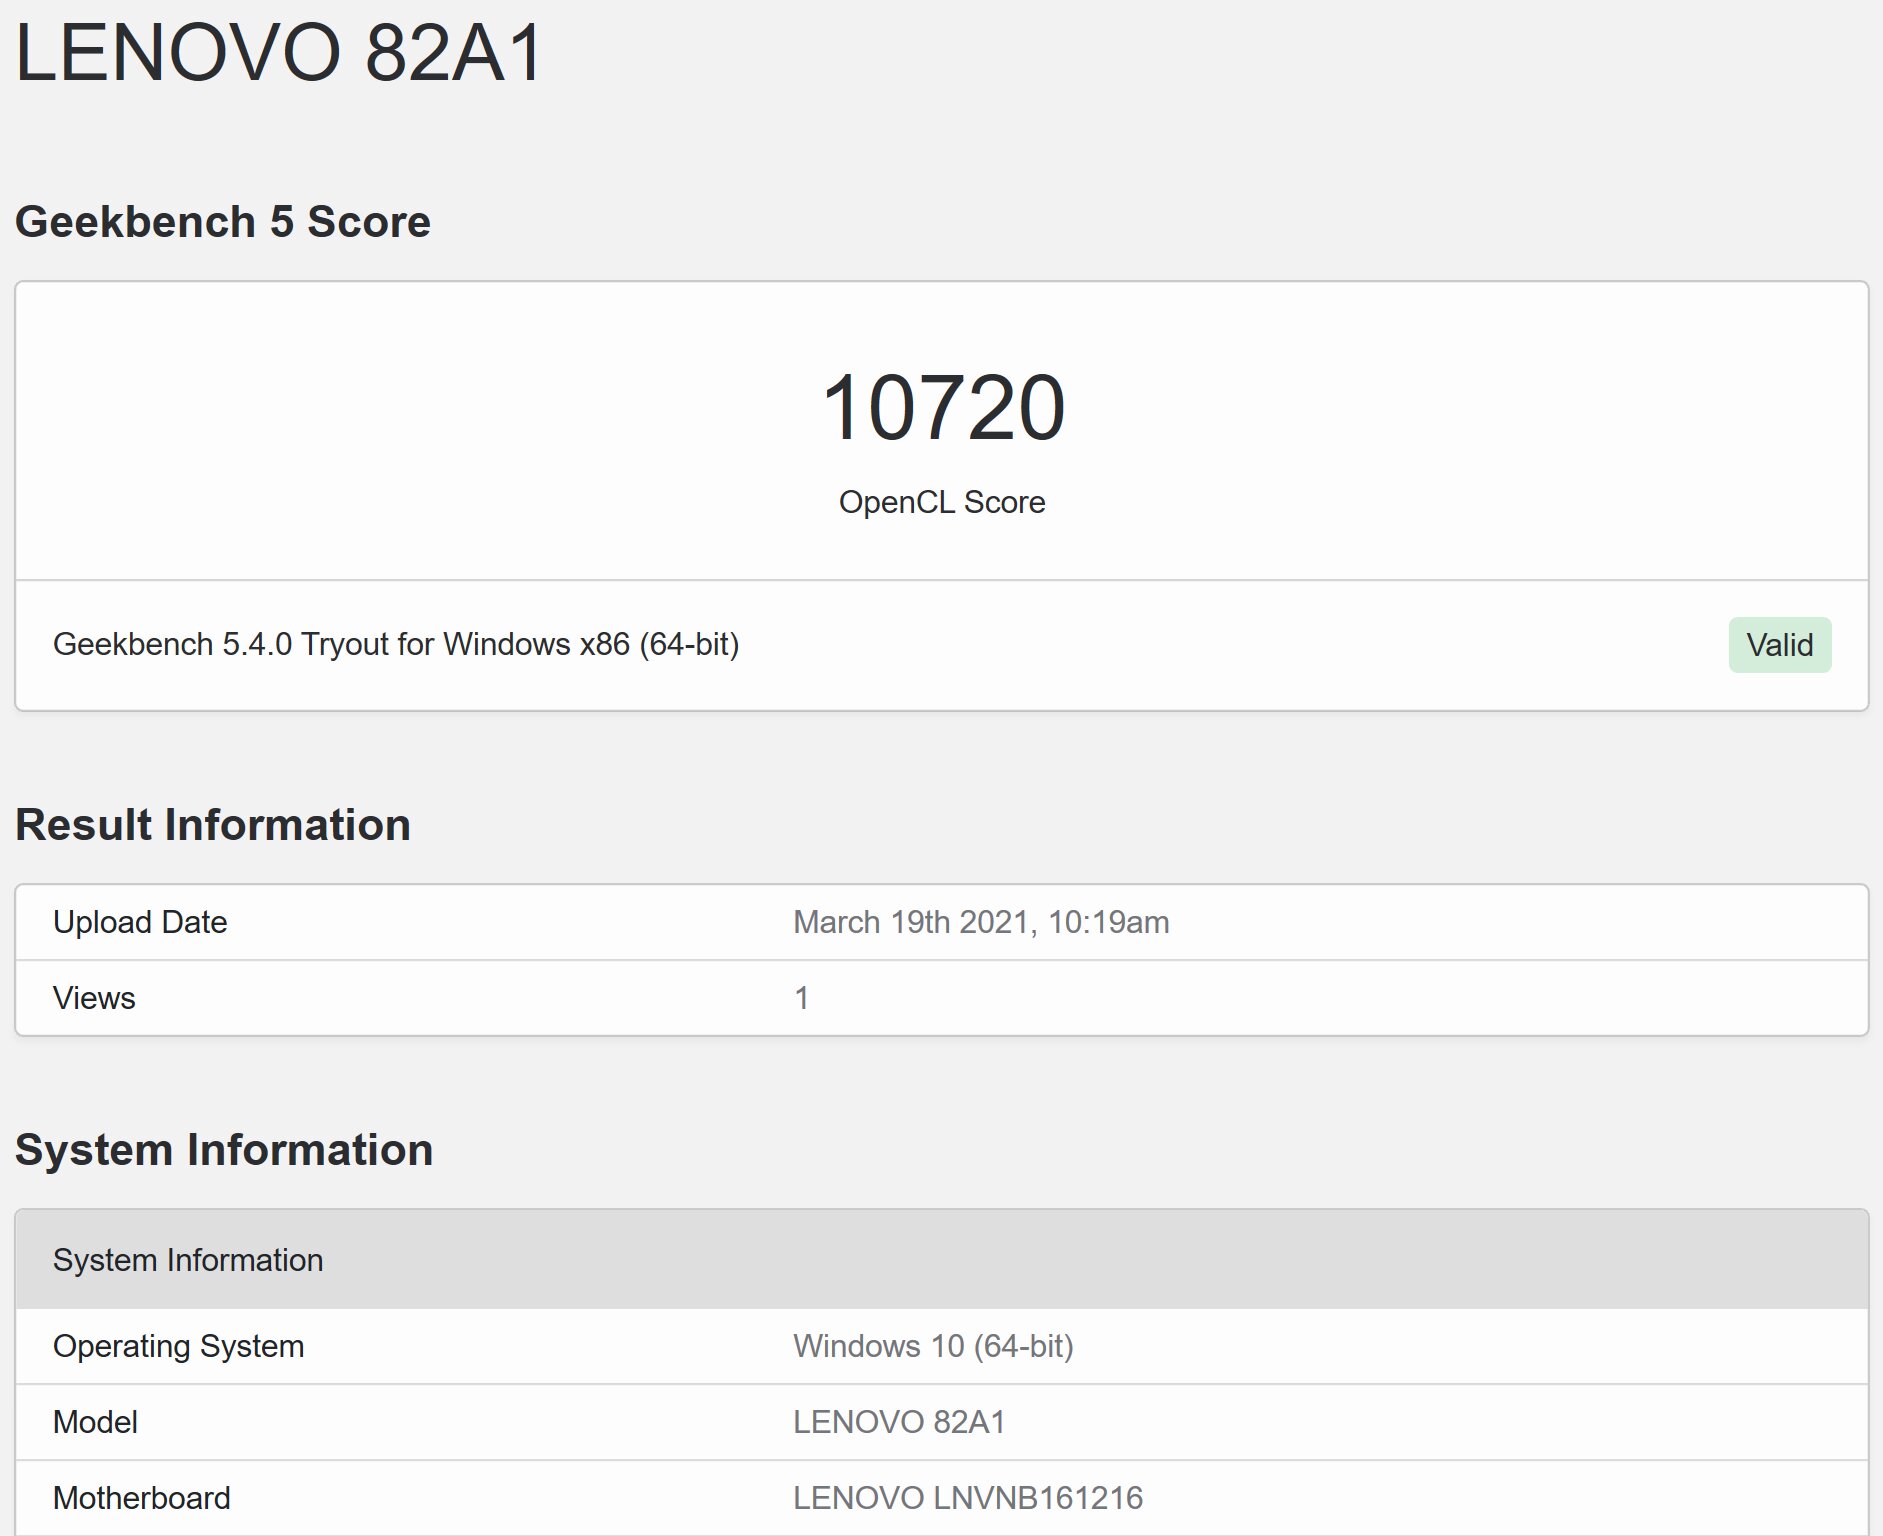
Task: Click the Views row label
Action: tap(94, 998)
